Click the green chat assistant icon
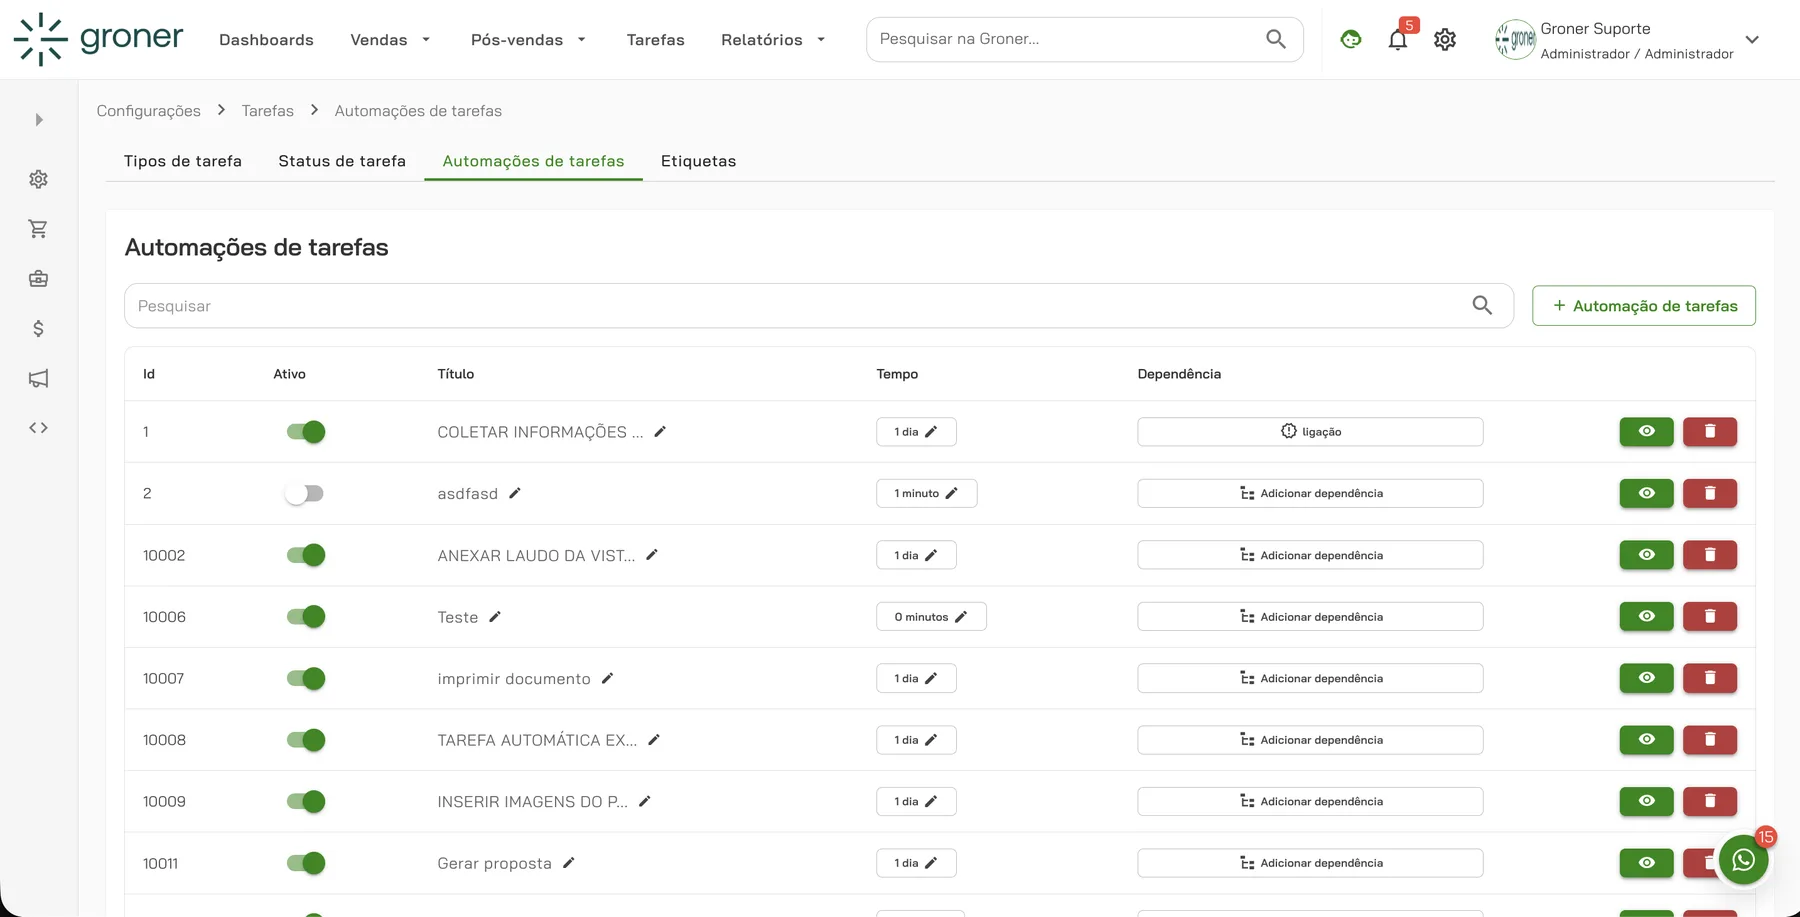Screen dimensions: 1800x917 1351,40
